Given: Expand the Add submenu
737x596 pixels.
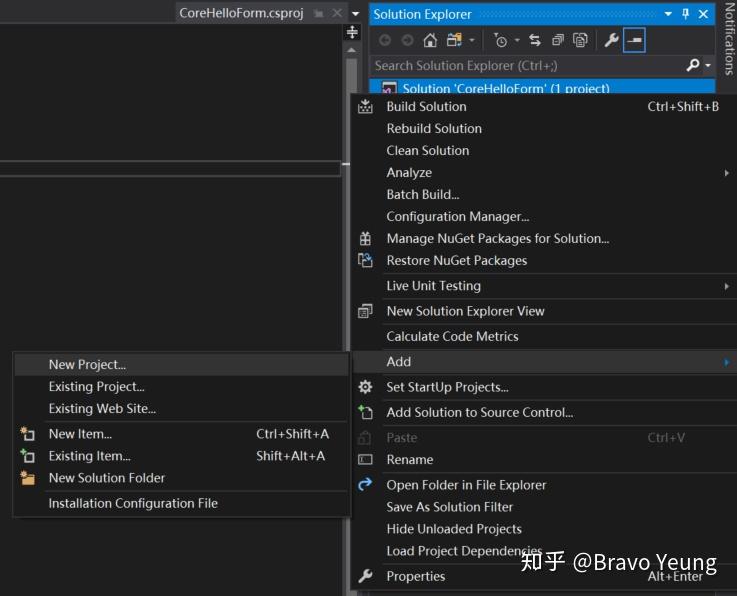Looking at the screenshot, I should coord(544,362).
